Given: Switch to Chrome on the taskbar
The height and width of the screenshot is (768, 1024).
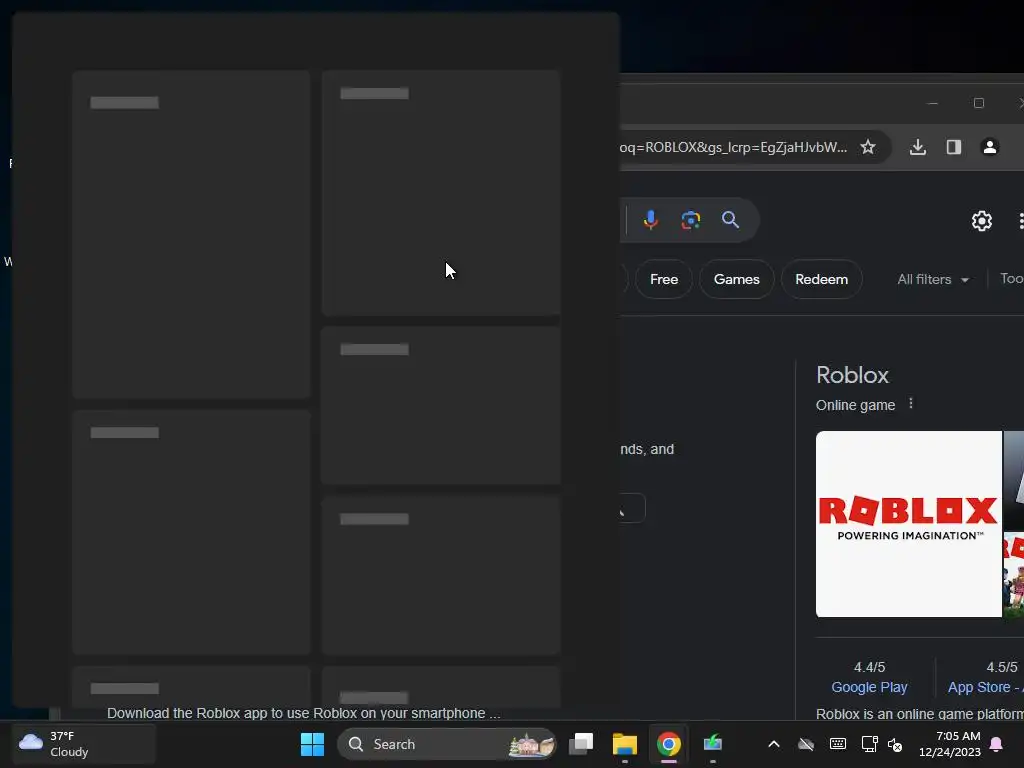Looking at the screenshot, I should pyautogui.click(x=669, y=744).
